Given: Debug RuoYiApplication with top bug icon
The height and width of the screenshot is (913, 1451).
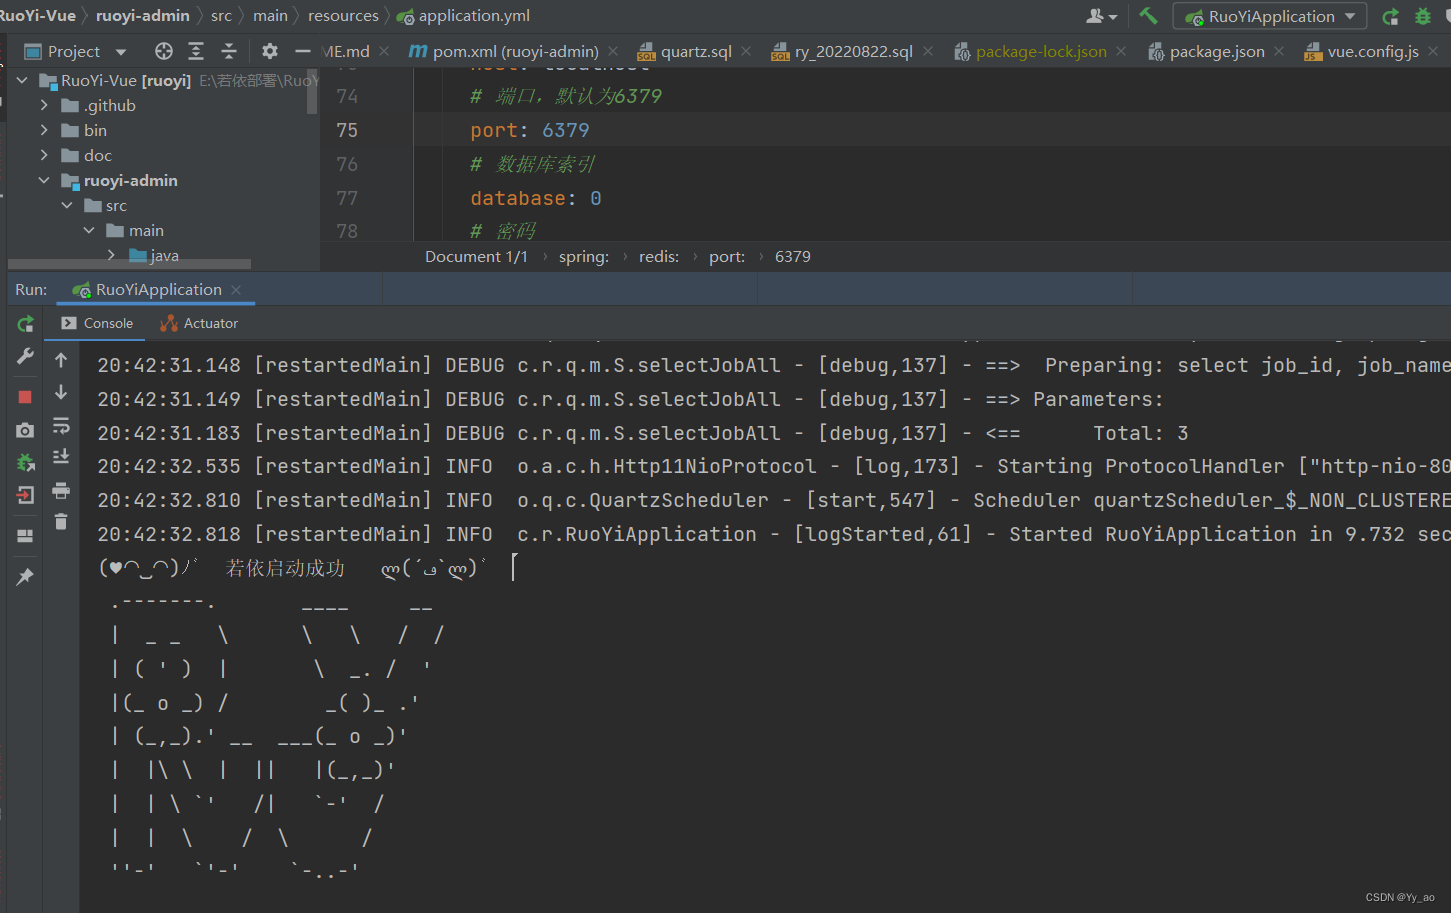Looking at the screenshot, I should point(1423,17).
